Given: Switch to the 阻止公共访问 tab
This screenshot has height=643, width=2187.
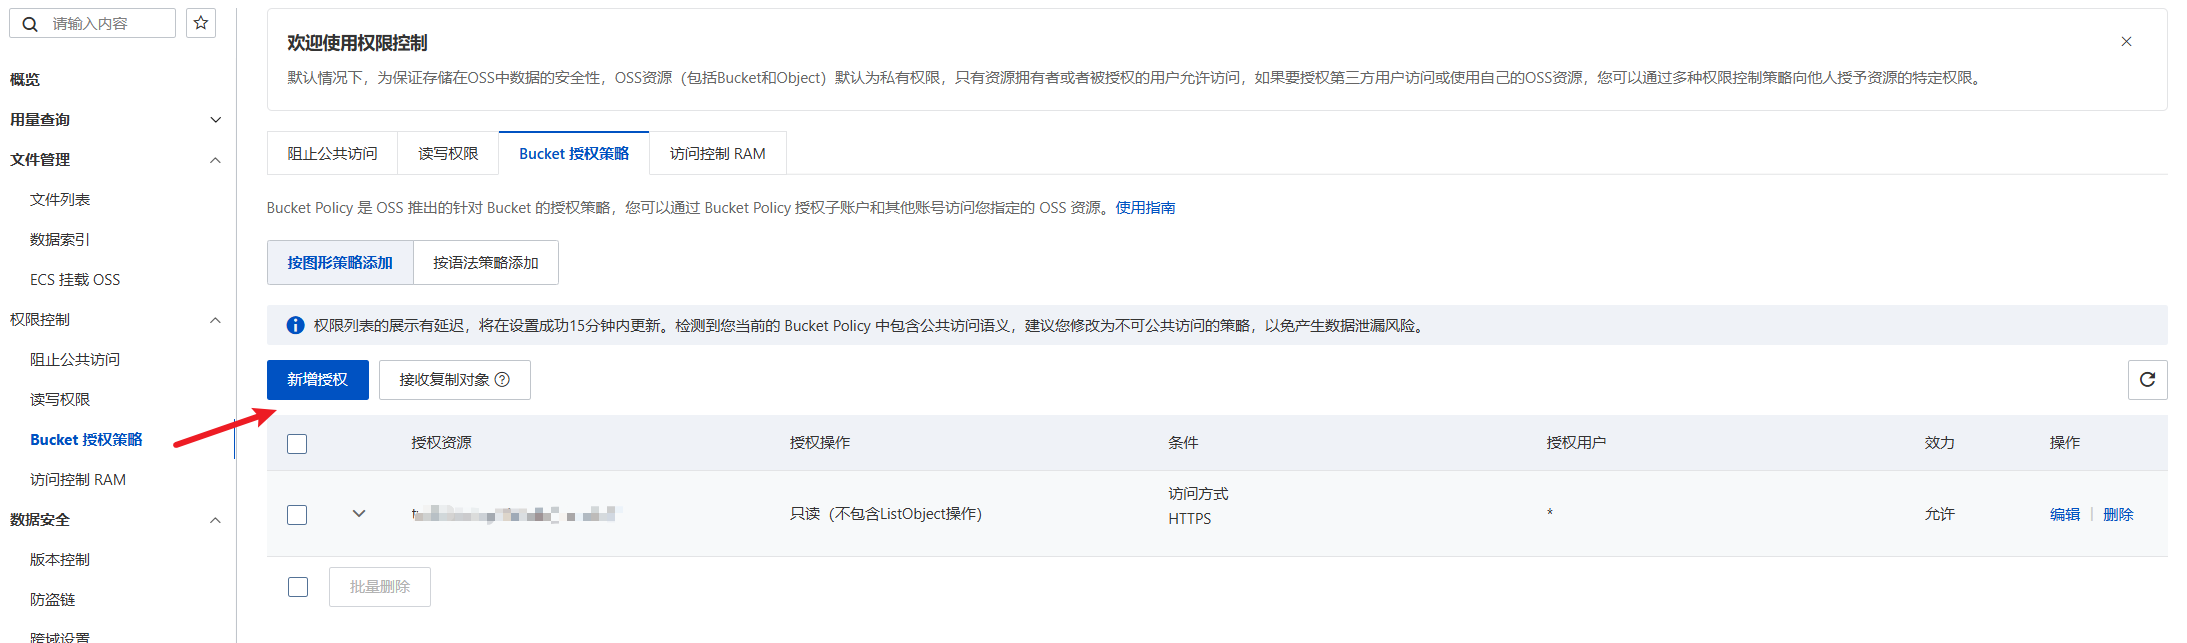Looking at the screenshot, I should (x=332, y=153).
